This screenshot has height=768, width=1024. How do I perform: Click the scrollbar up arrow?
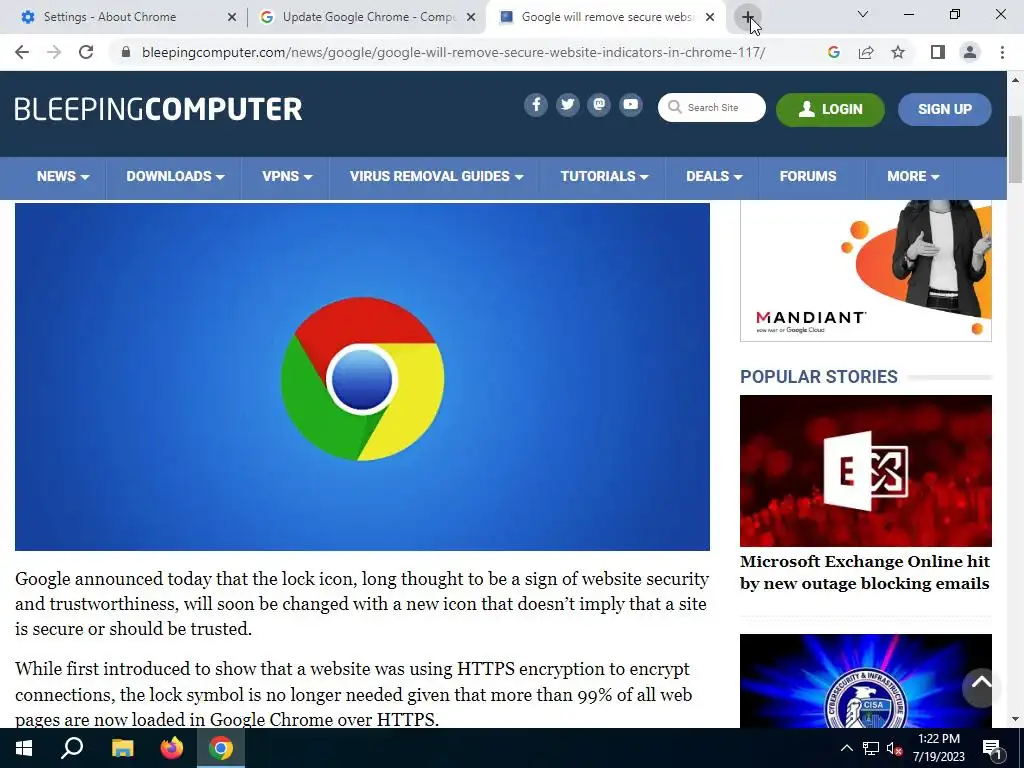(1015, 80)
